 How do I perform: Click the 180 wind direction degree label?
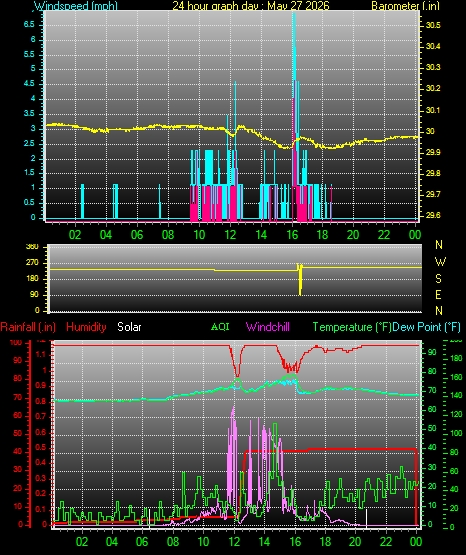[32, 279]
